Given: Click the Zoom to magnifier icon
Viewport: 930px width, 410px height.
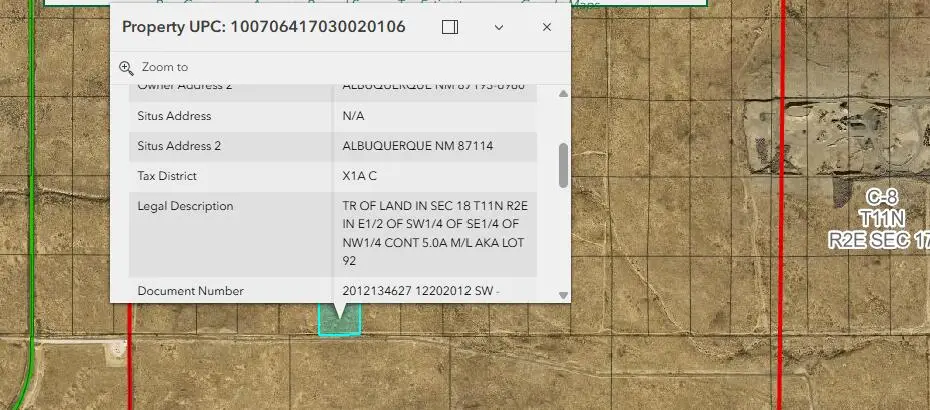Looking at the screenshot, I should pyautogui.click(x=126, y=67).
